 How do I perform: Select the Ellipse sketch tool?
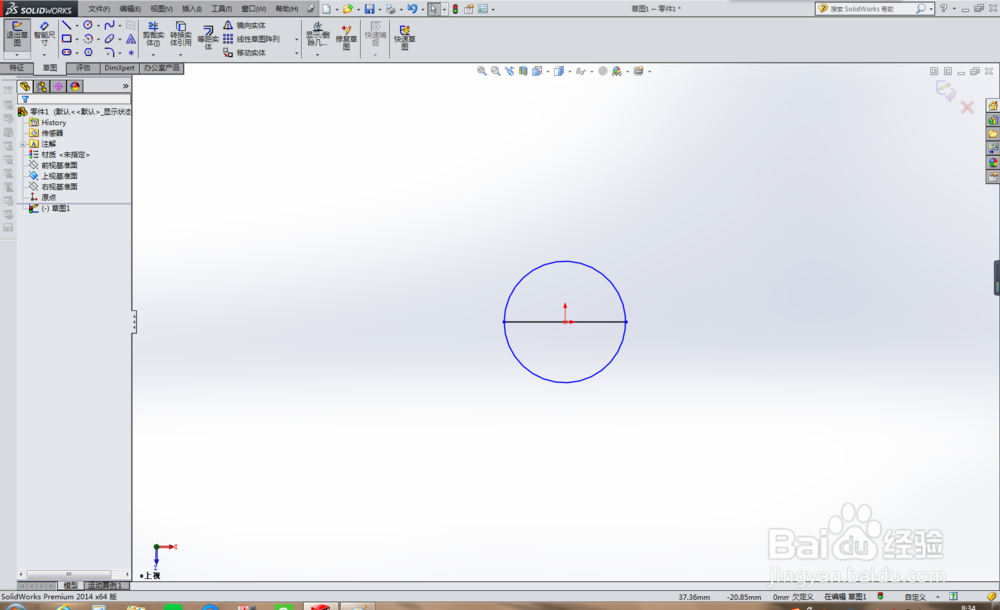point(109,39)
